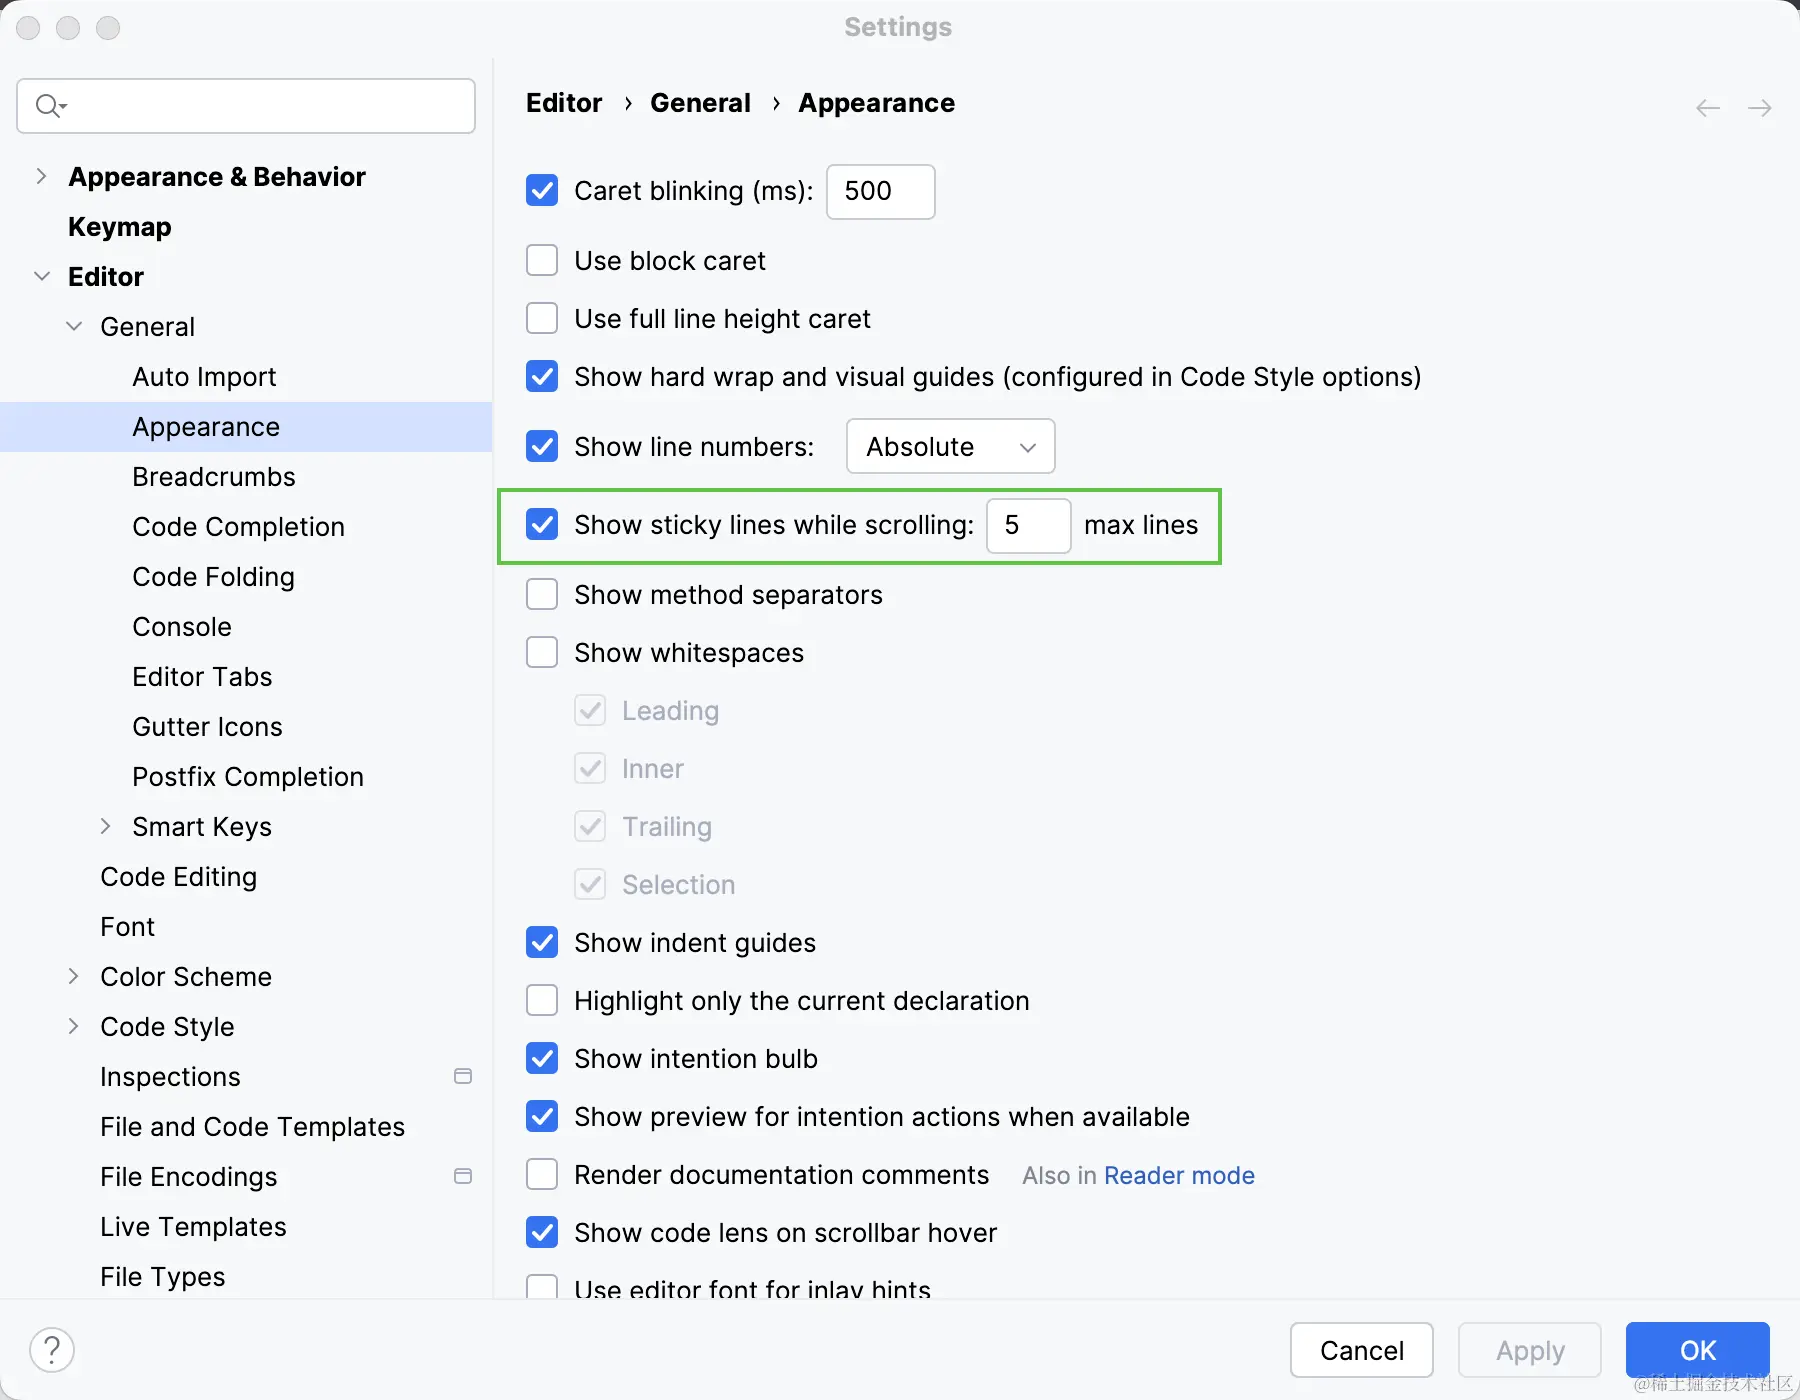Expand the Appearance & Behavior section

click(x=41, y=176)
